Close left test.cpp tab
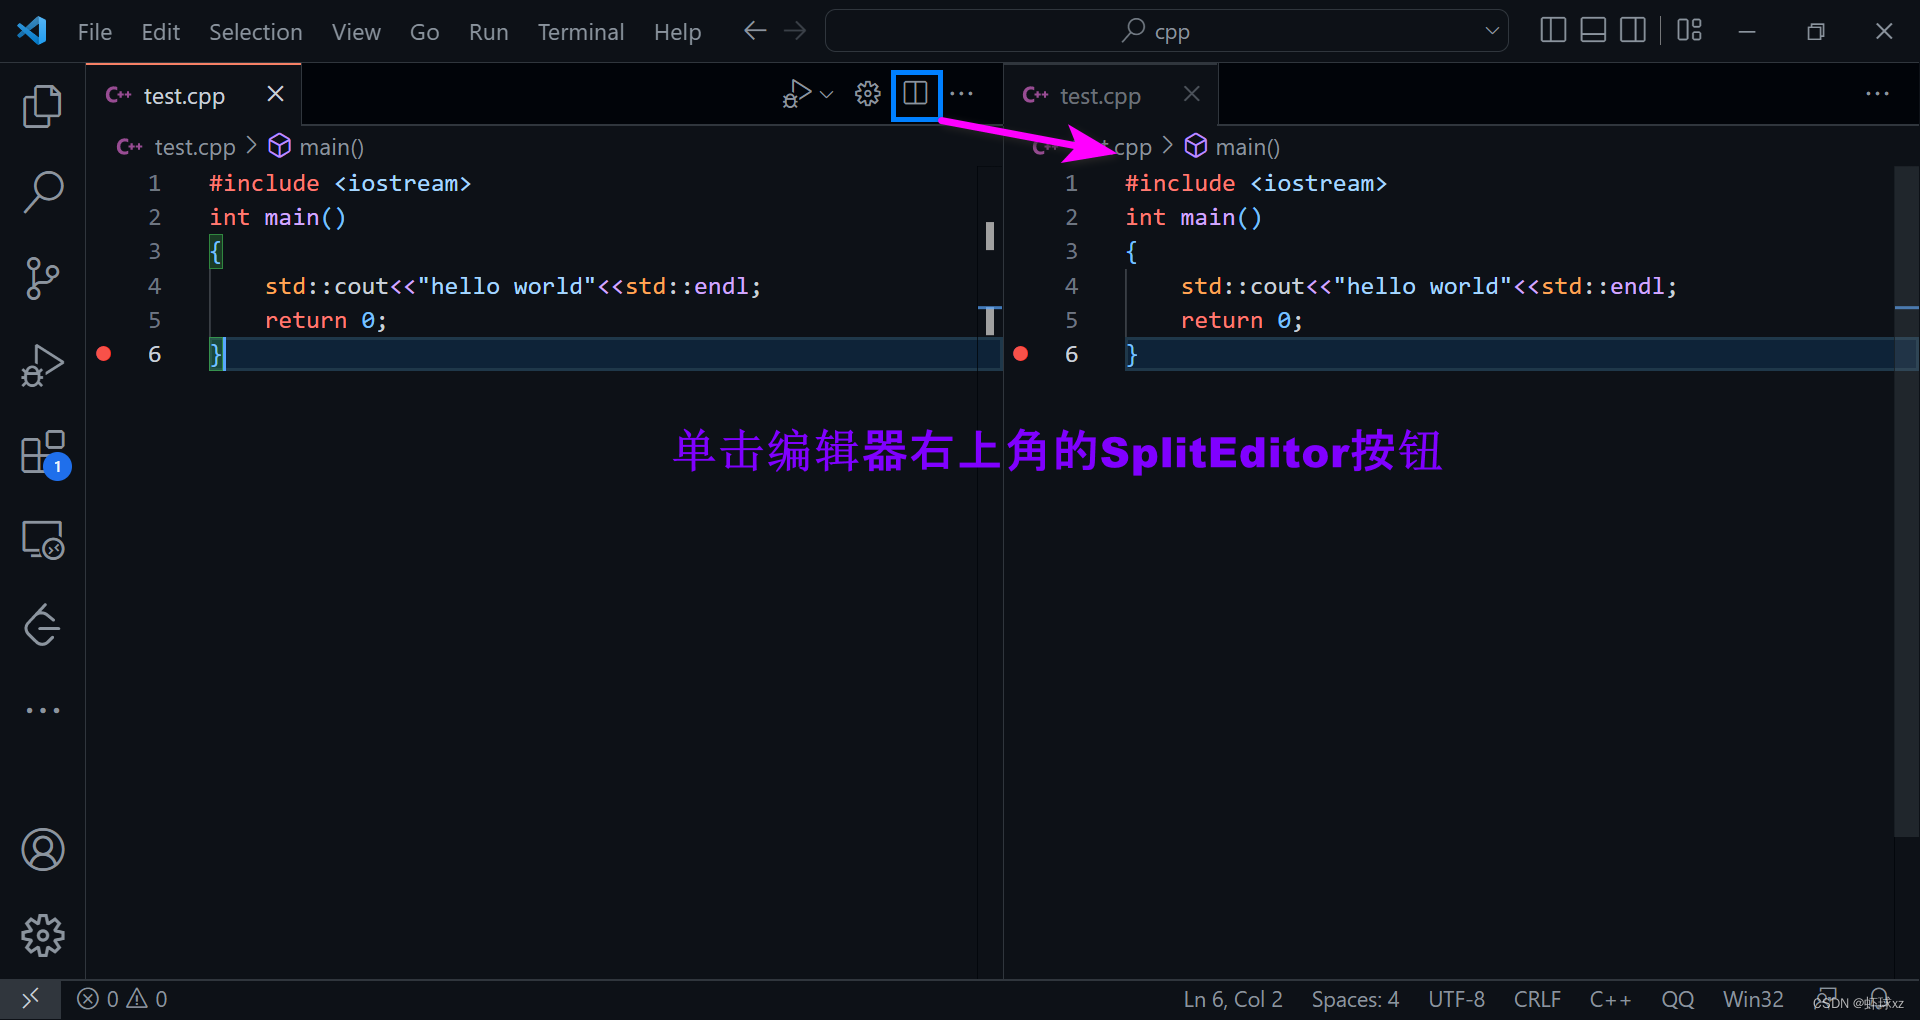The image size is (1920, 1020). tap(275, 94)
